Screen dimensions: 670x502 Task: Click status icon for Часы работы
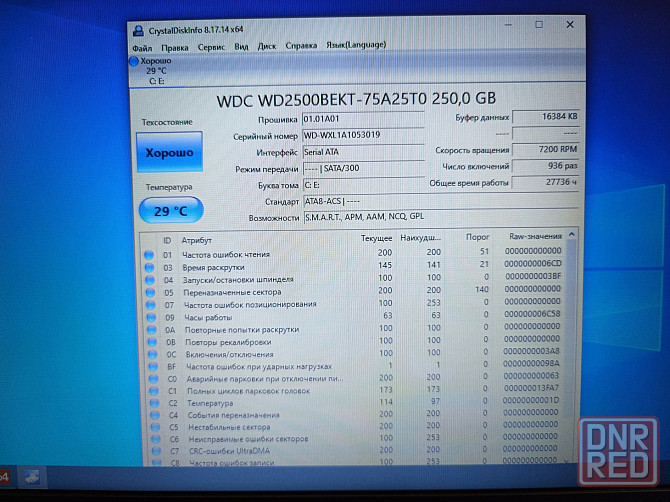(151, 318)
